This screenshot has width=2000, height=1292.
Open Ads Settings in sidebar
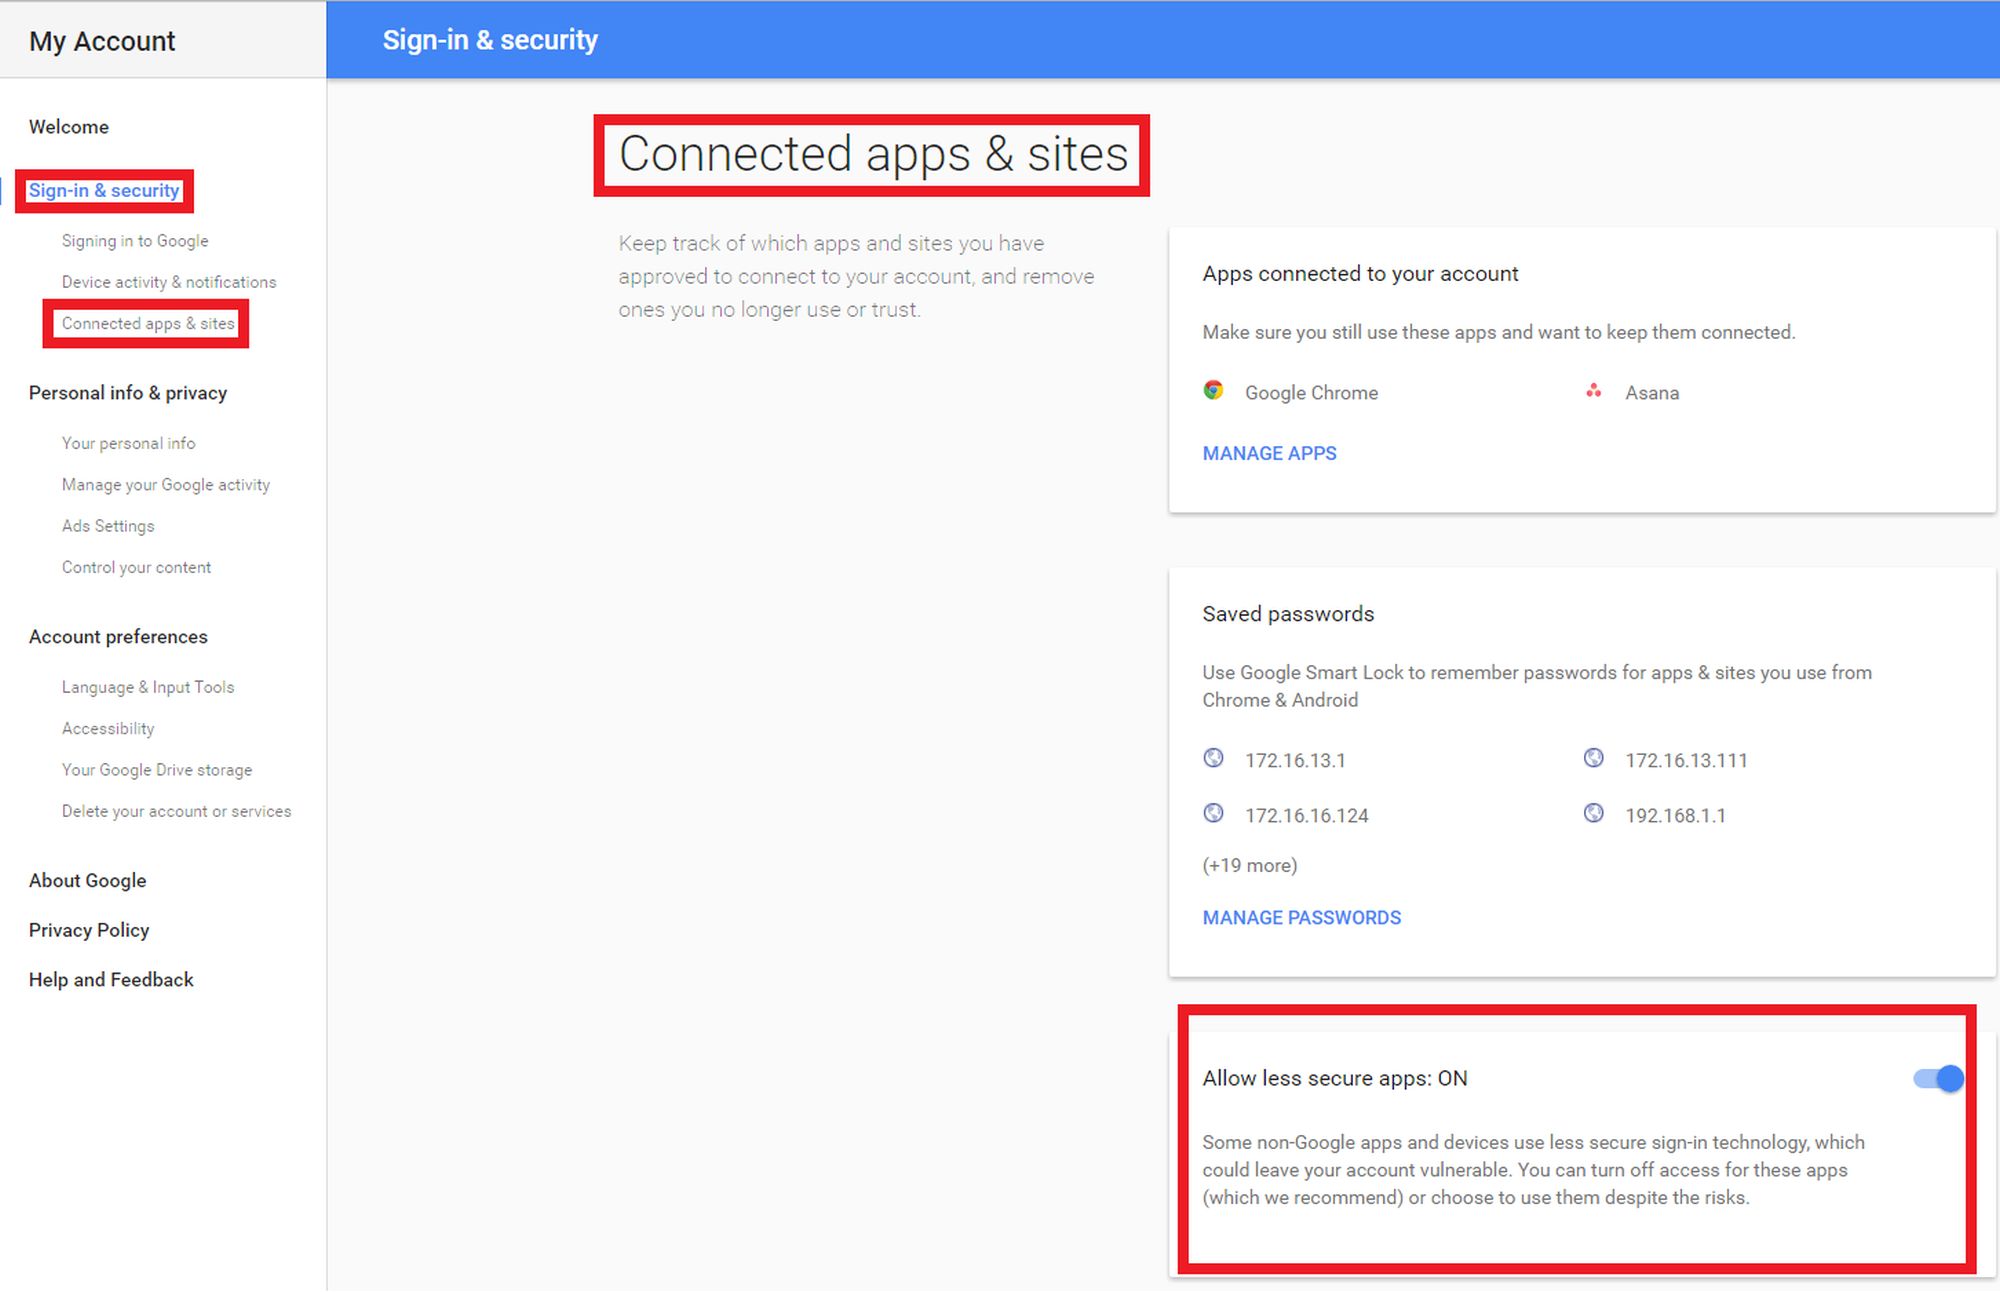pos(108,526)
